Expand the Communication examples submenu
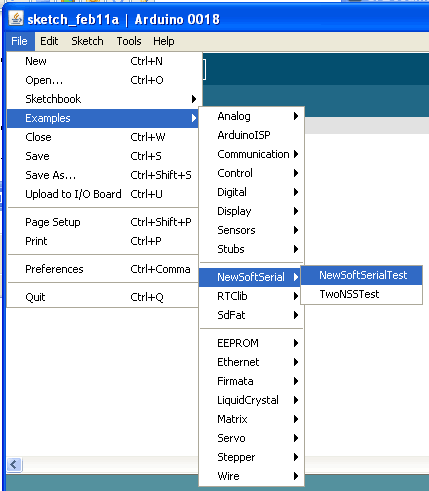Viewport: 429px width, 491px height. pos(252,154)
